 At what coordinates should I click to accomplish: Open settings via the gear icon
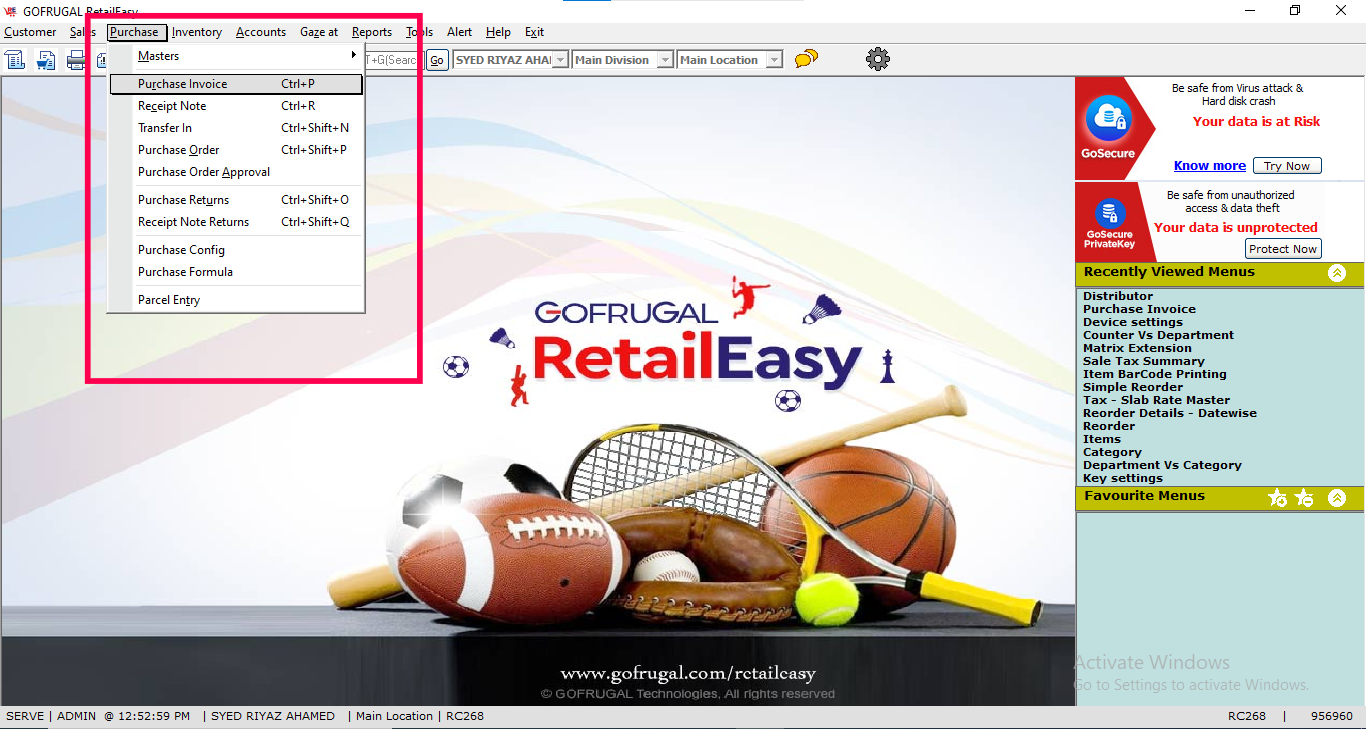point(878,60)
